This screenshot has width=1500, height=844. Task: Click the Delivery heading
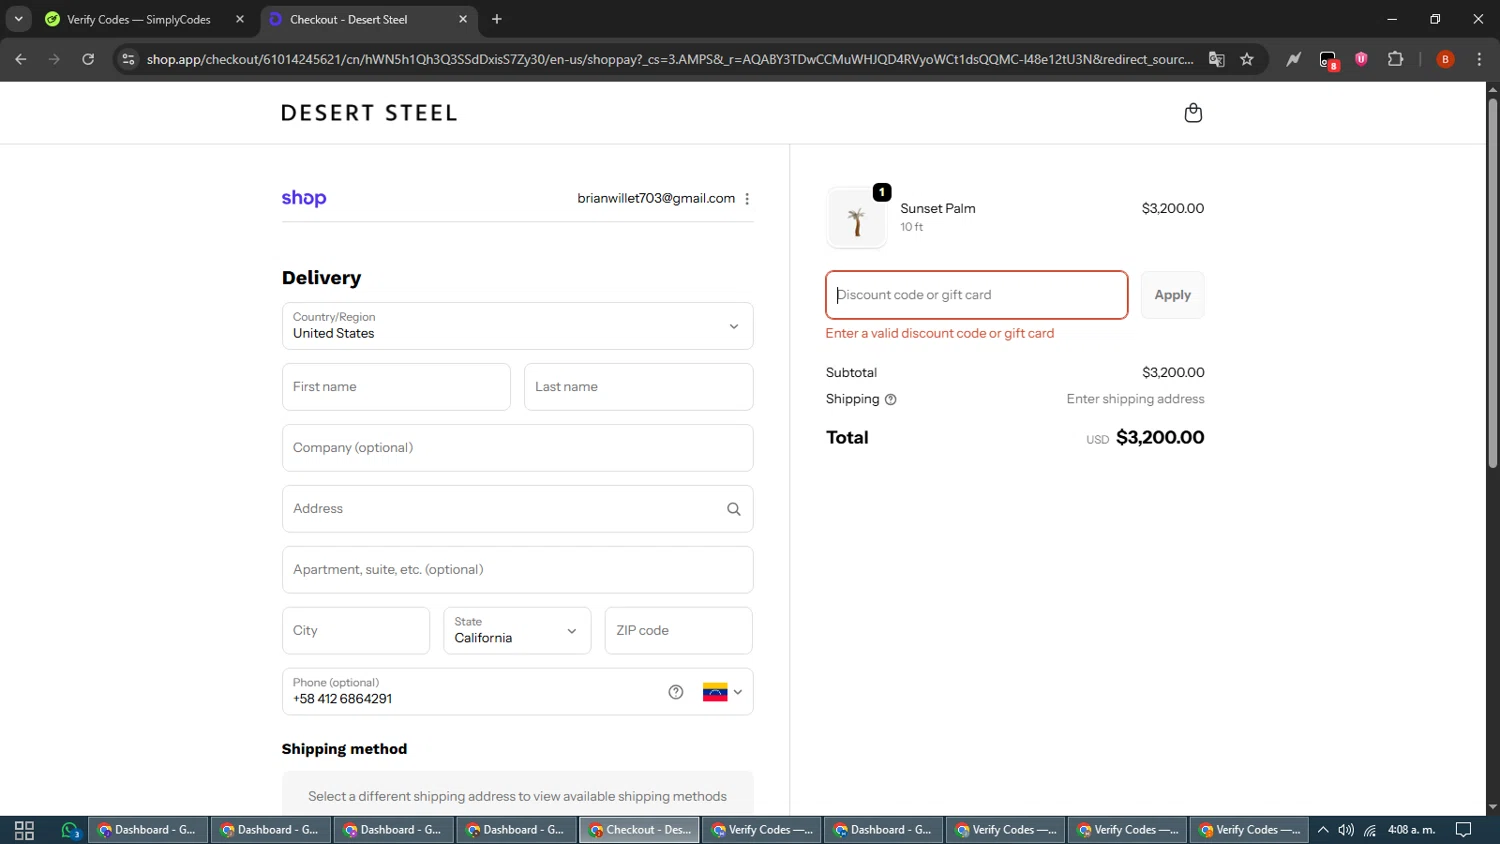click(x=321, y=278)
